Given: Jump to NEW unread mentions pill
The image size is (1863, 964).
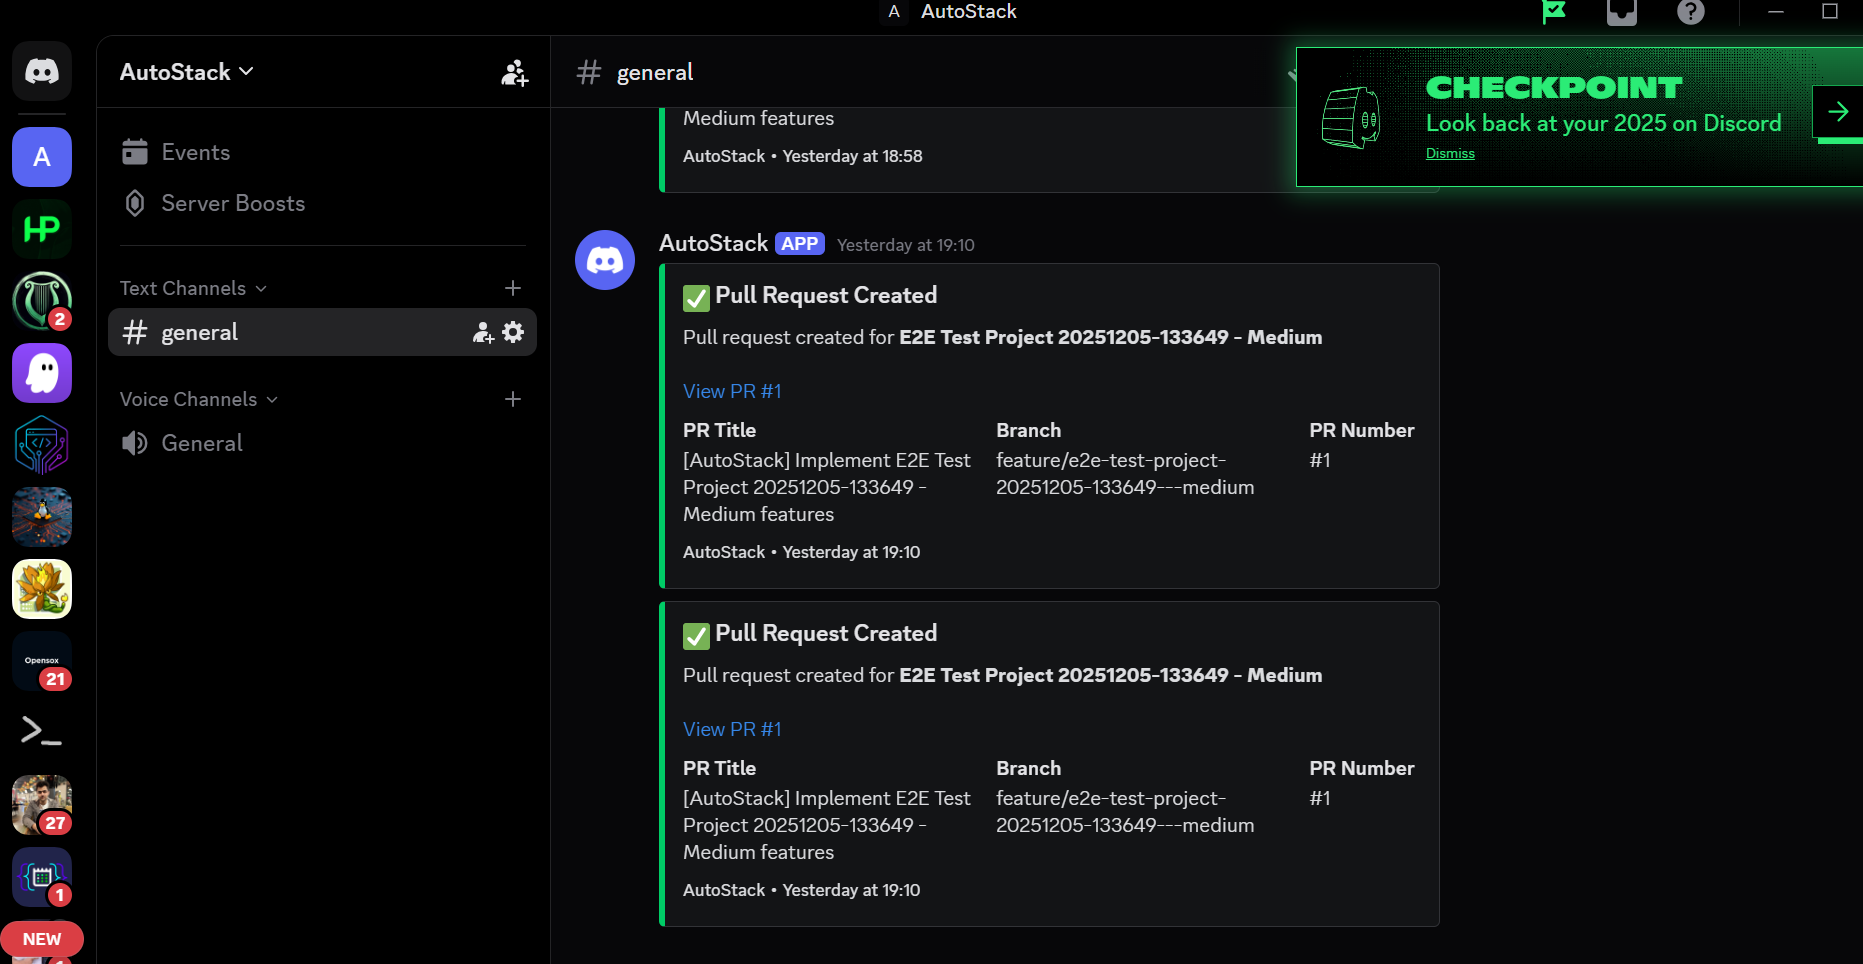Looking at the screenshot, I should (42, 939).
